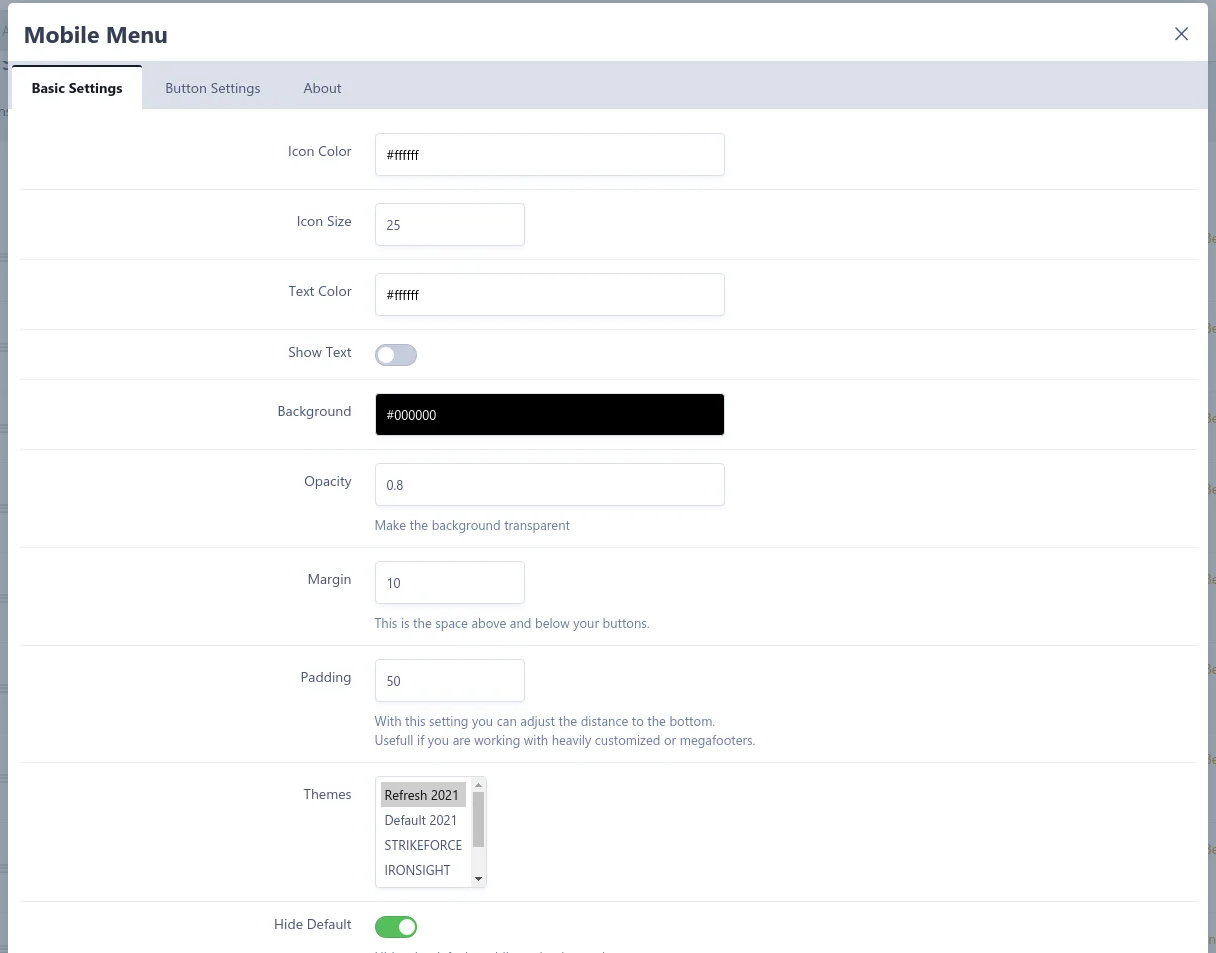Switch to the Button Settings tab
Image resolution: width=1216 pixels, height=953 pixels.
point(212,88)
